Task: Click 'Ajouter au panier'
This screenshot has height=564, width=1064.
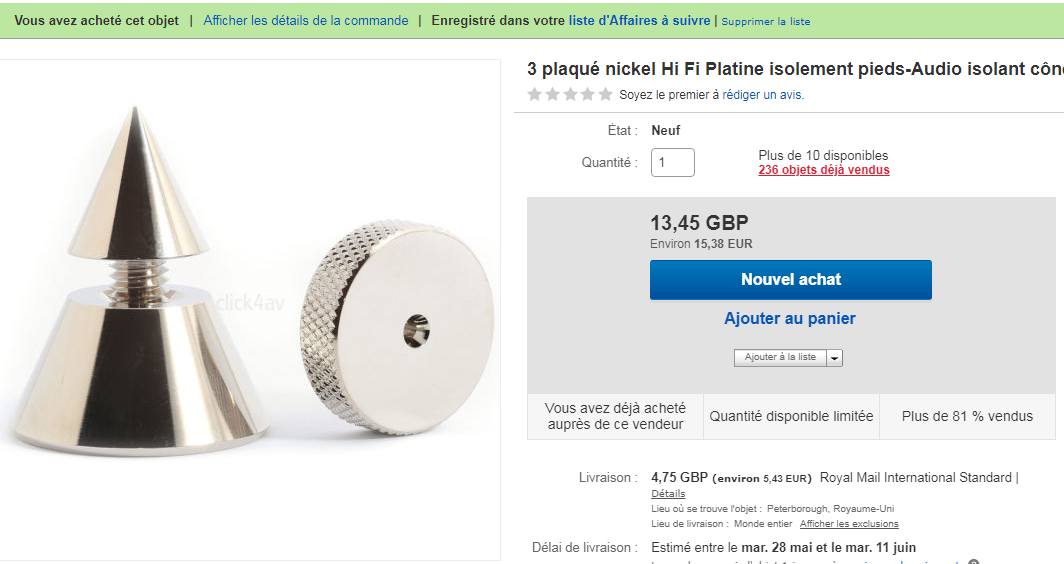Action: [x=790, y=319]
